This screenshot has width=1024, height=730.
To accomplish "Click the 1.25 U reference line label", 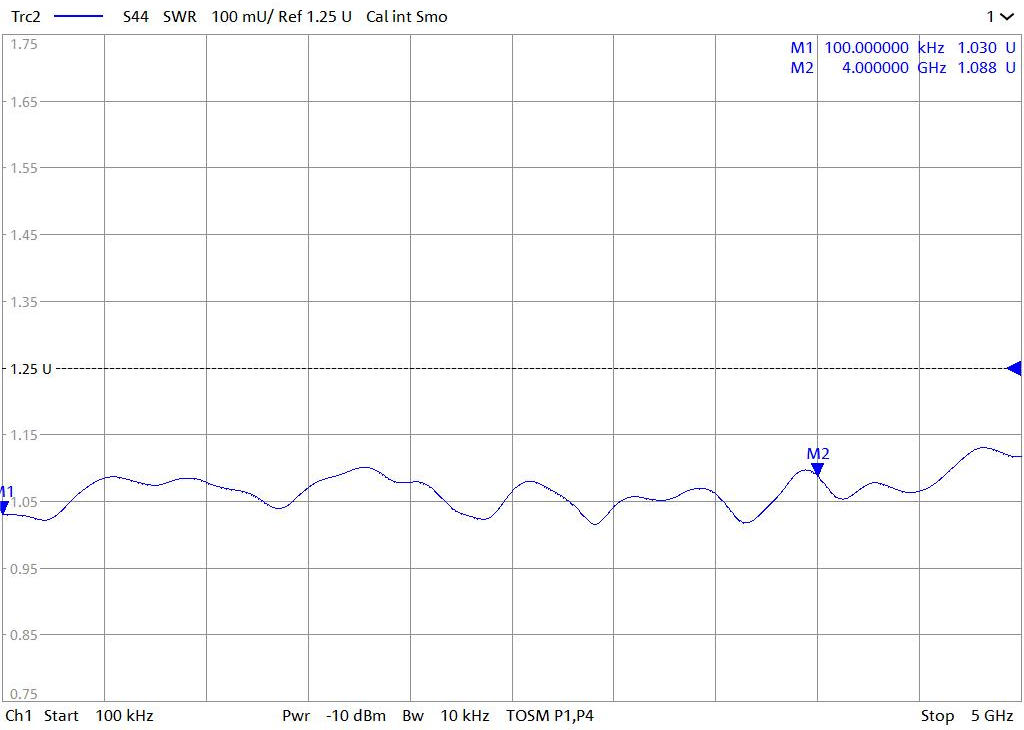I will (x=30, y=369).
